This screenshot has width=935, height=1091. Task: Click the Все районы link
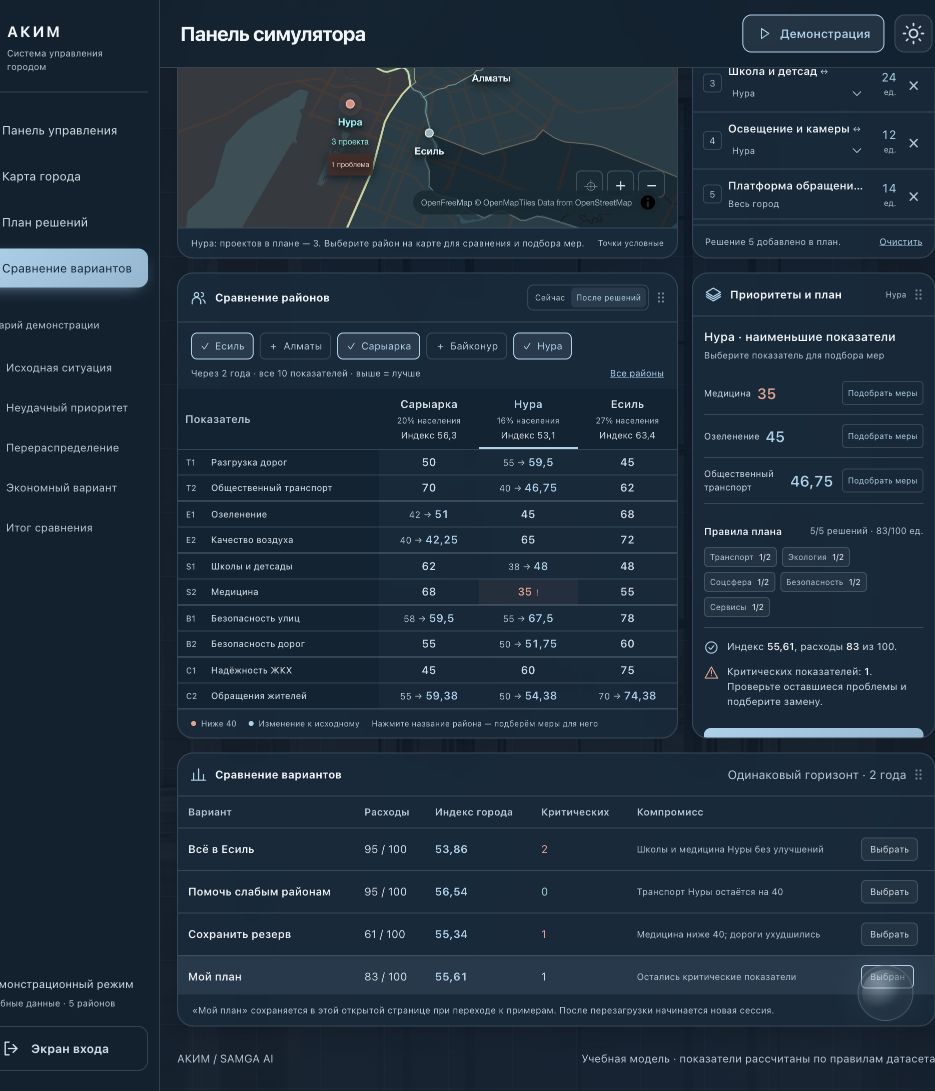[x=637, y=374]
